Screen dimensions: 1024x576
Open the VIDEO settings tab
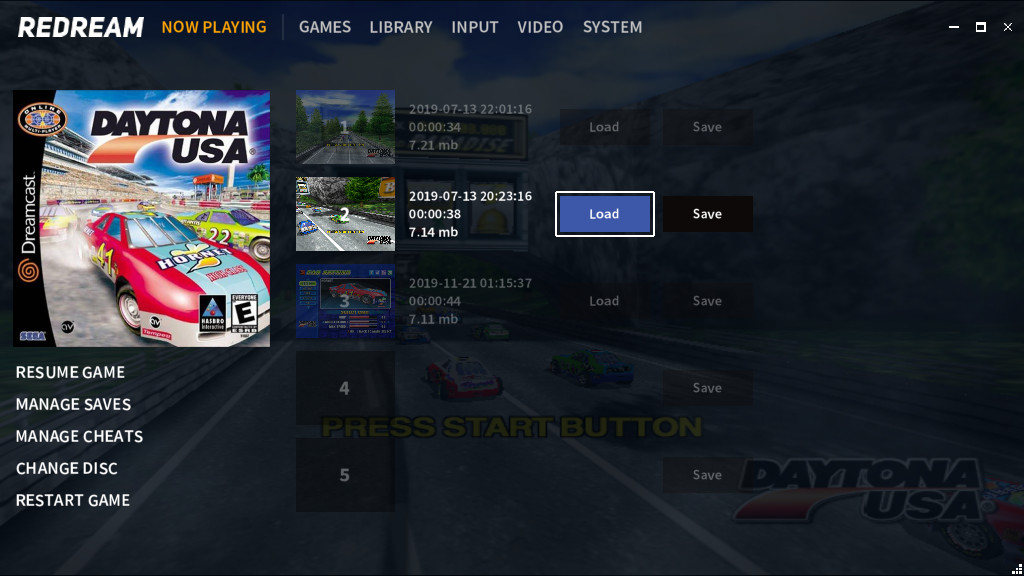click(540, 27)
